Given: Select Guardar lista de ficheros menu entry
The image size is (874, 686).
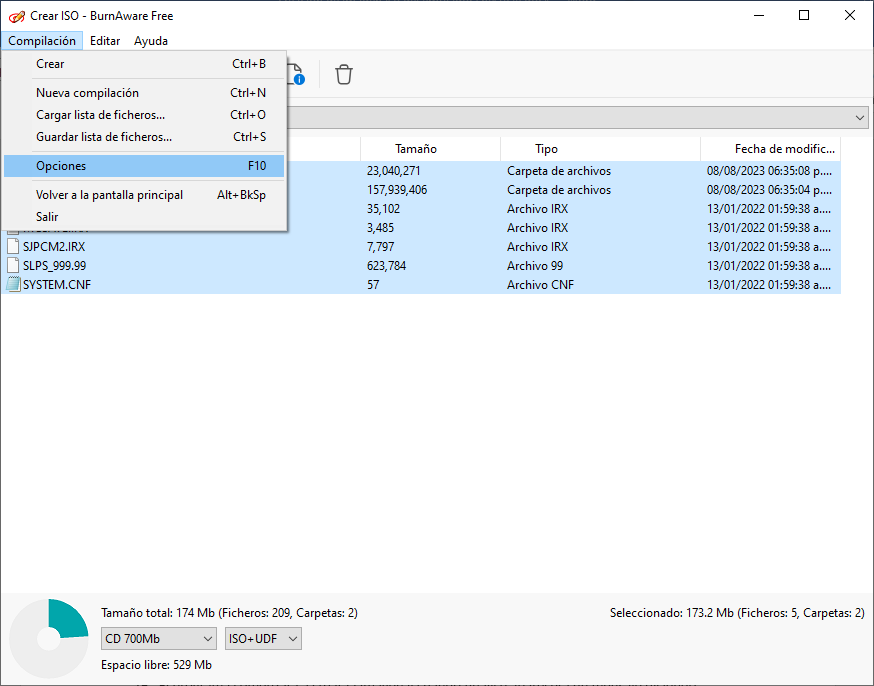Looking at the screenshot, I should (x=144, y=137).
